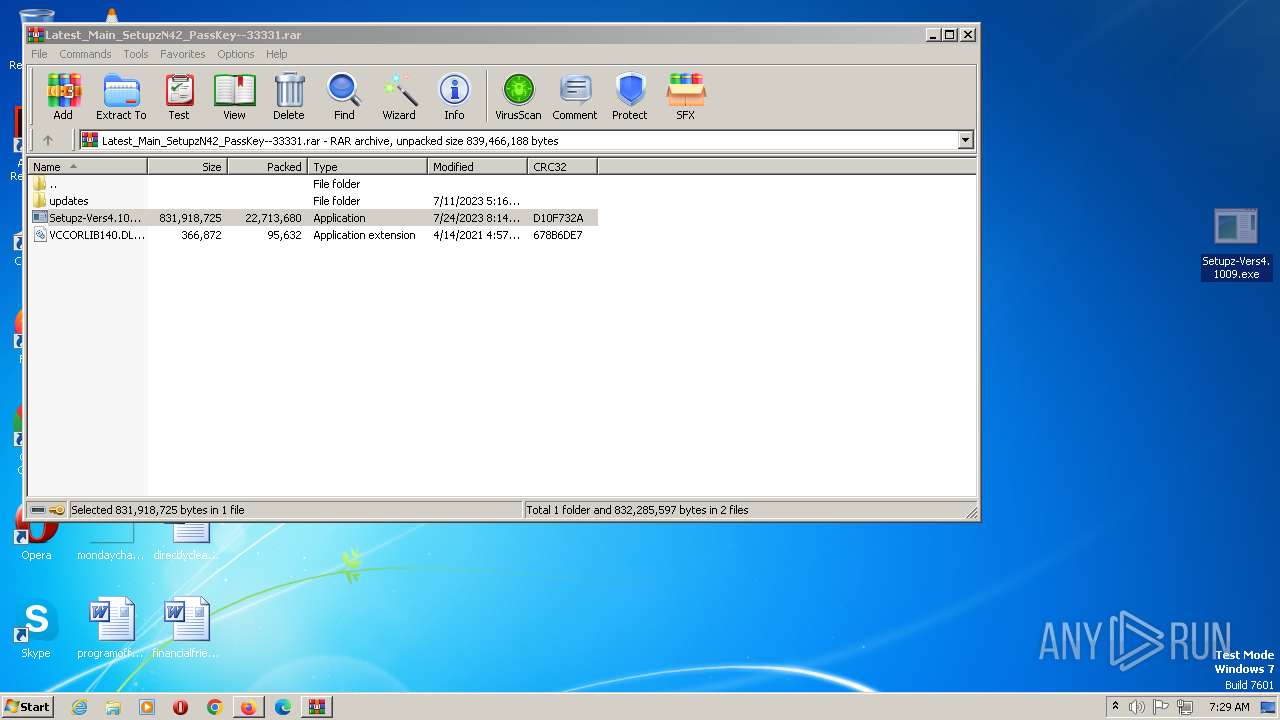Image resolution: width=1280 pixels, height=720 pixels.
Task: Open the View toolbar icon
Action: (234, 97)
